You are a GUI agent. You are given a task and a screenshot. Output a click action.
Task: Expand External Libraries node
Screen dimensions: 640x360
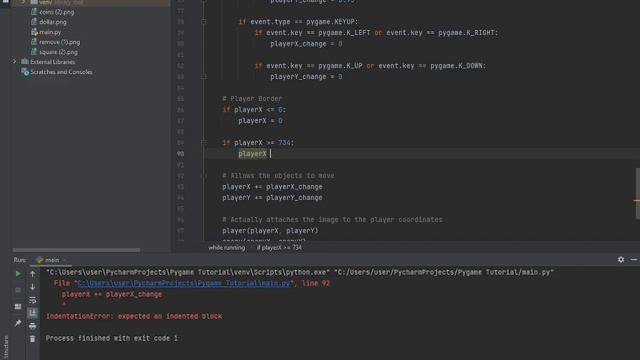tap(15, 62)
